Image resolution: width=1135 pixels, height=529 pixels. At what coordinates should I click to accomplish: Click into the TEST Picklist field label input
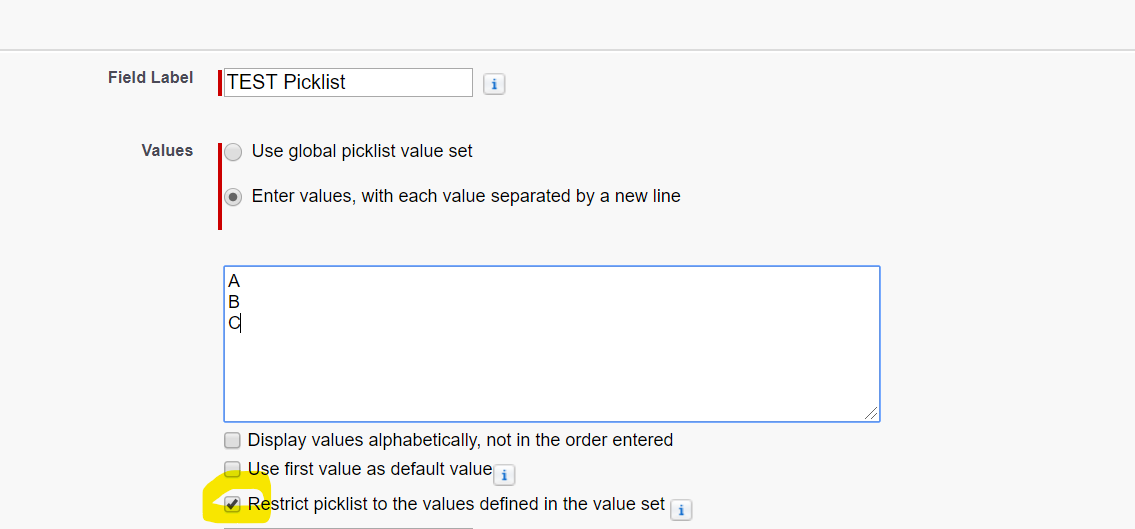point(347,82)
